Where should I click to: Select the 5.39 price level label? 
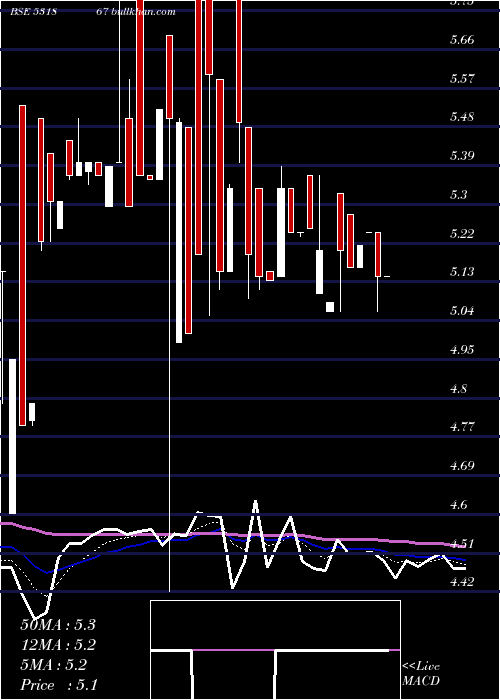tap(462, 156)
